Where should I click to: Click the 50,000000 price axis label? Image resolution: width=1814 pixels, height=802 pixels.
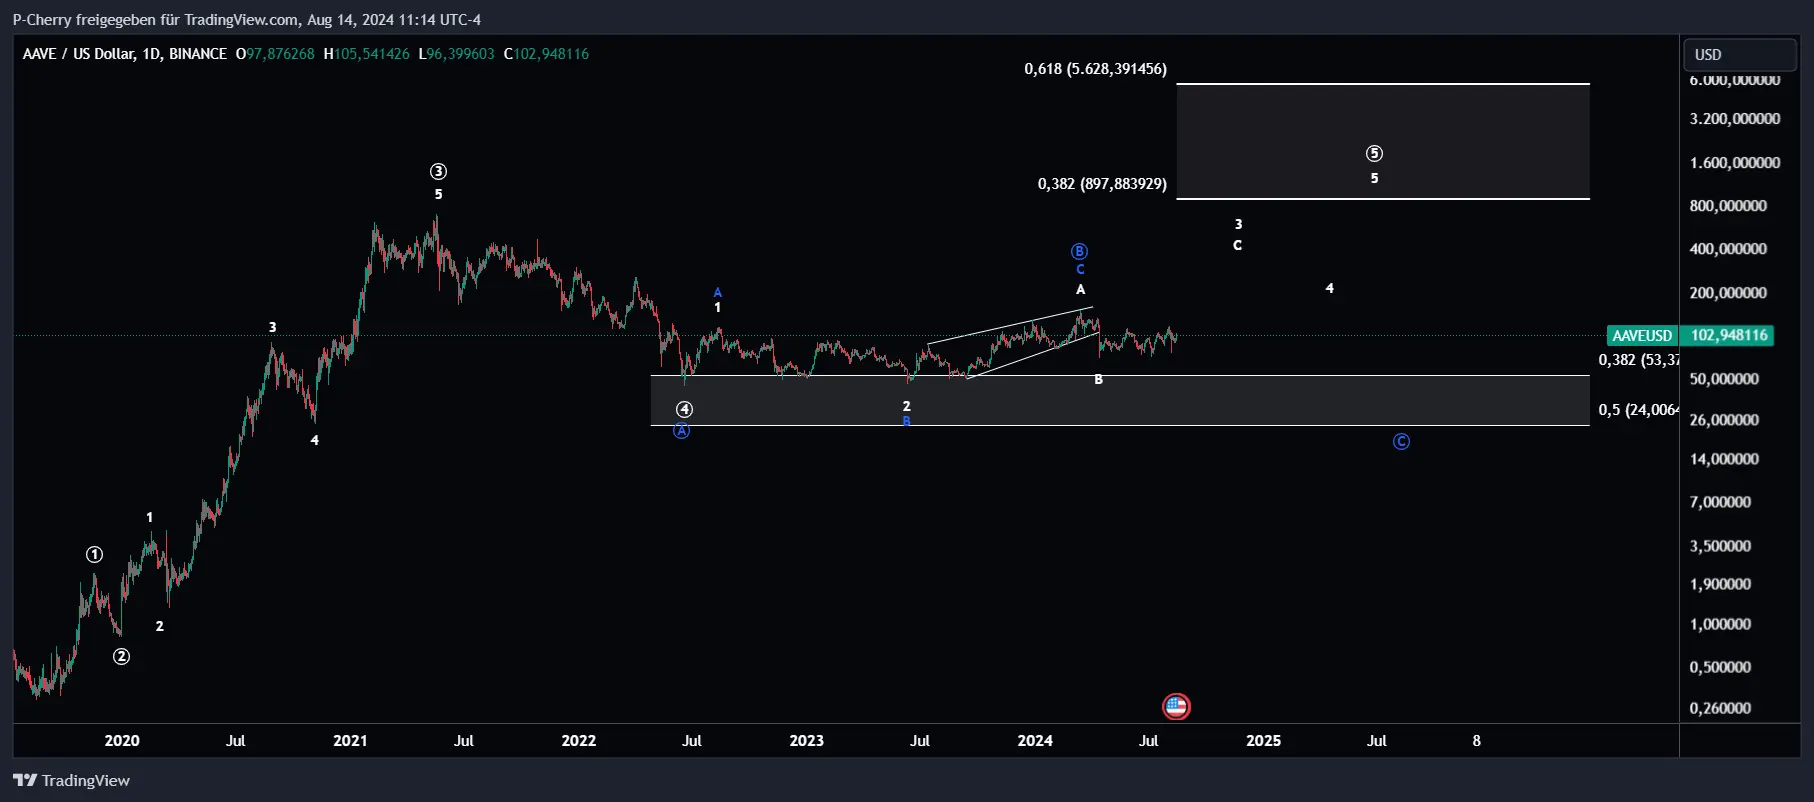1724,380
